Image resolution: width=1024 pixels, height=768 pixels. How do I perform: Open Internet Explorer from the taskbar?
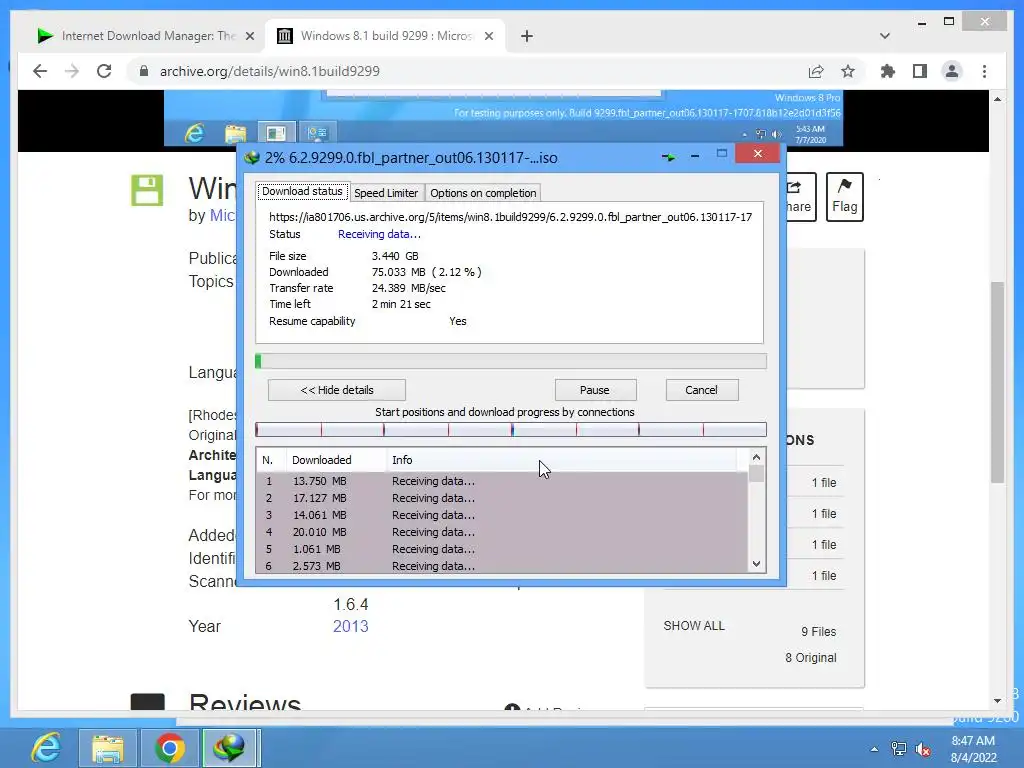(x=46, y=748)
